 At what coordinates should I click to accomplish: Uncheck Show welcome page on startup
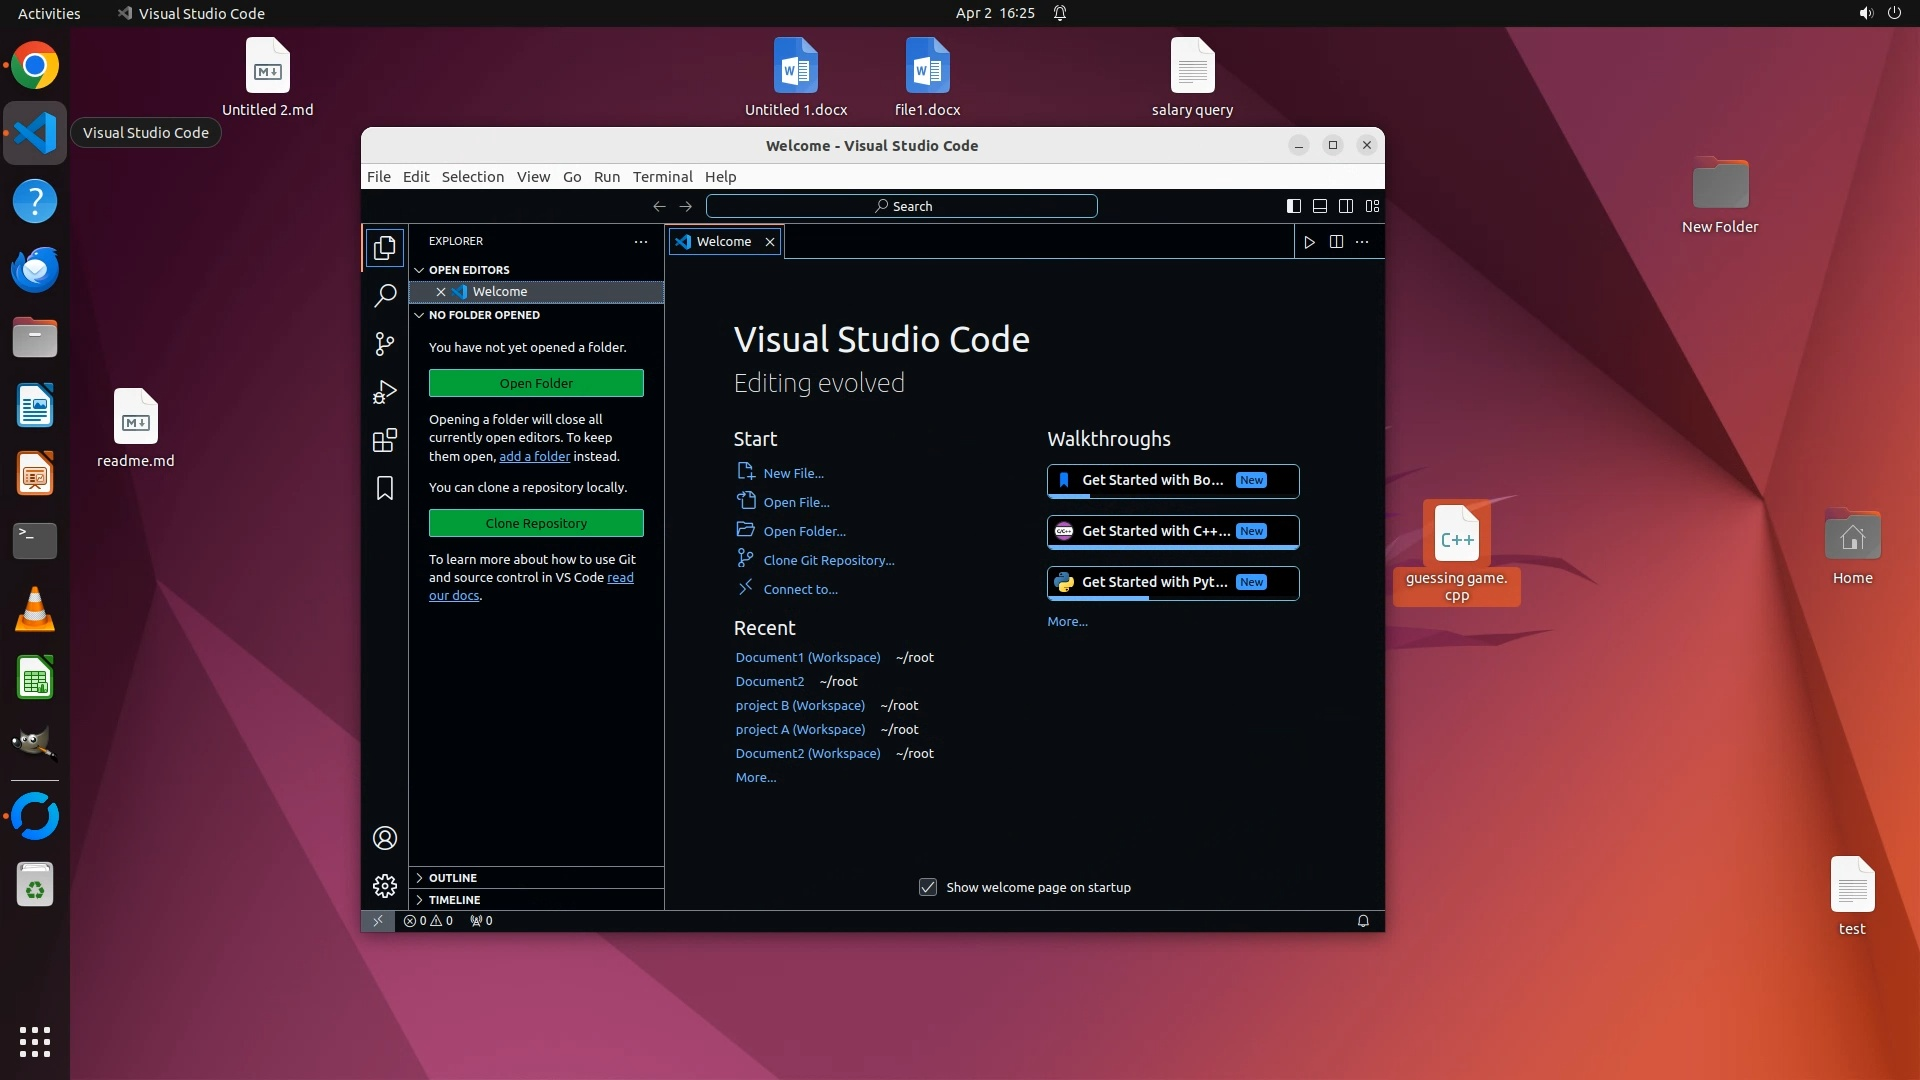click(x=928, y=887)
